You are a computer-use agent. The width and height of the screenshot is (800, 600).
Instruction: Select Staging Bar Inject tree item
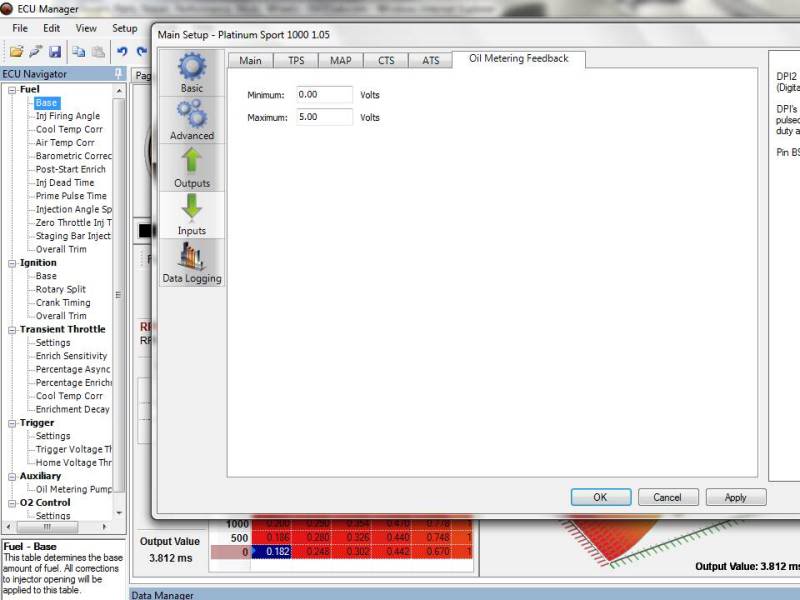click(x=73, y=236)
